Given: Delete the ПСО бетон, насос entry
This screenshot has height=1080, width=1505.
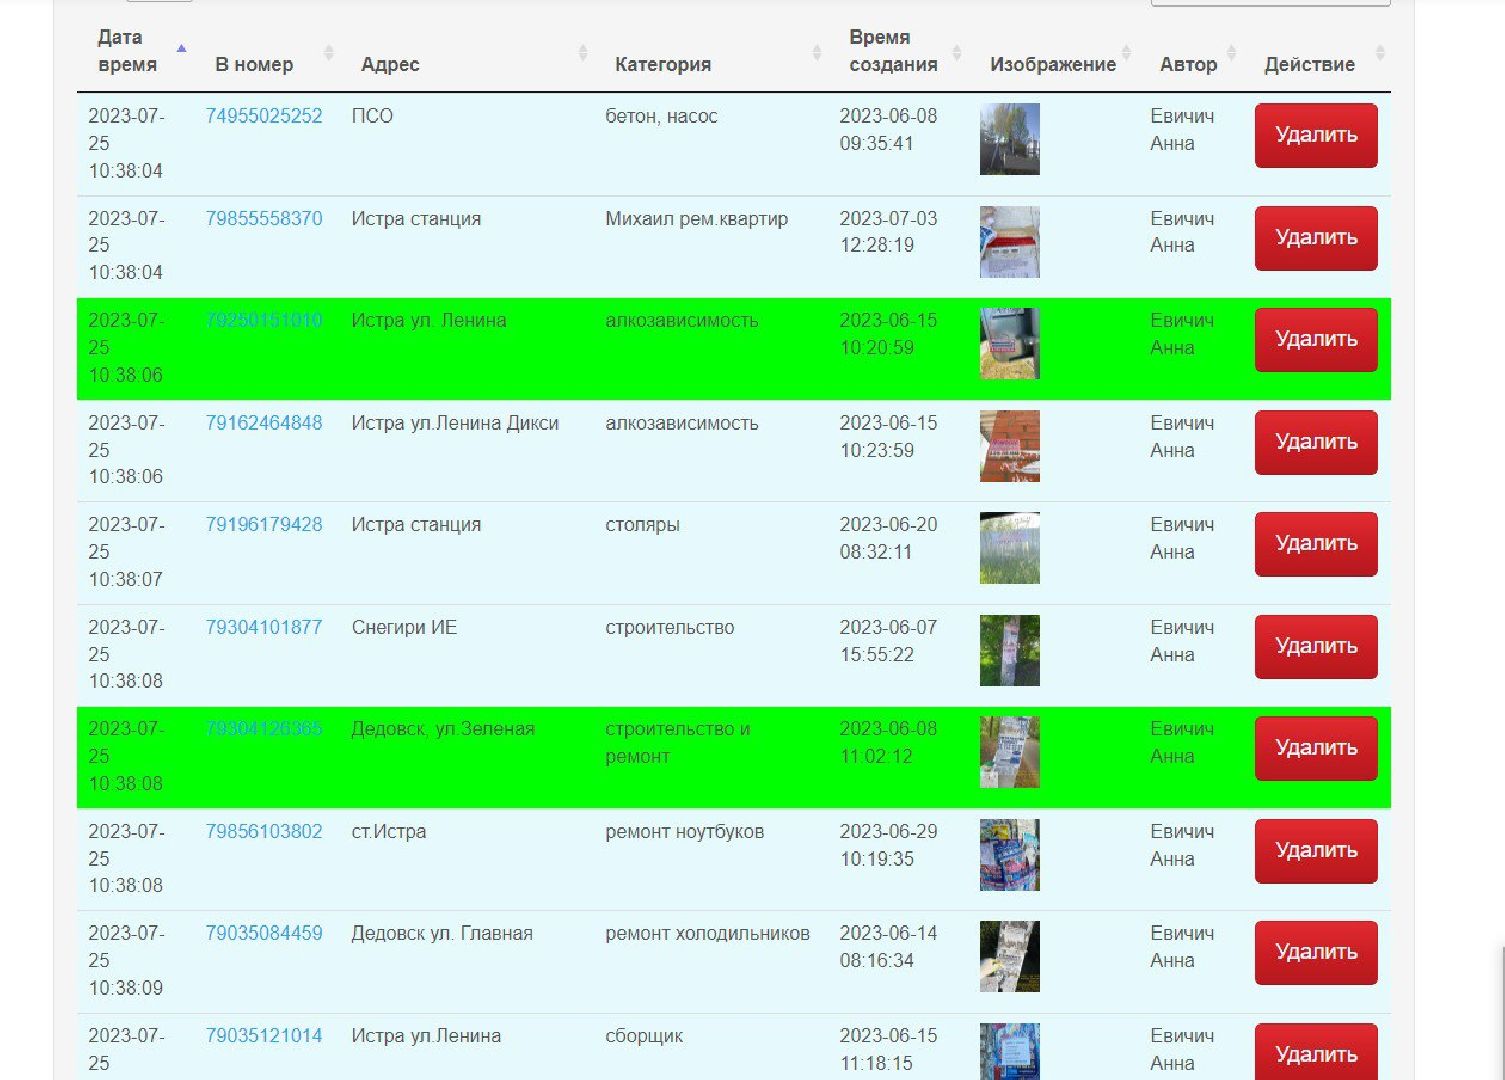Looking at the screenshot, I should (1315, 135).
